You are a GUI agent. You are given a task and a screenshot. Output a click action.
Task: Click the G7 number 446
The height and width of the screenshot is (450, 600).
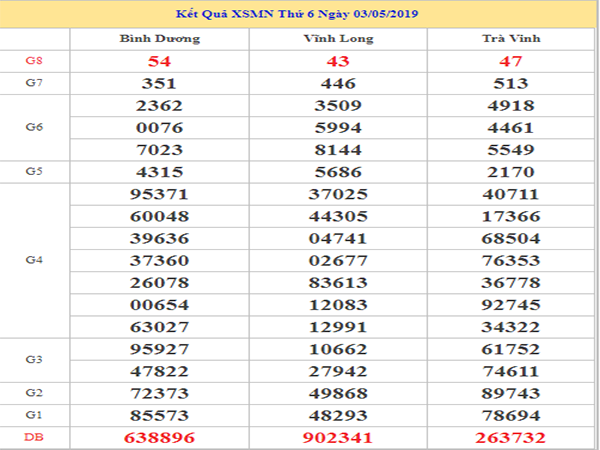(338, 83)
